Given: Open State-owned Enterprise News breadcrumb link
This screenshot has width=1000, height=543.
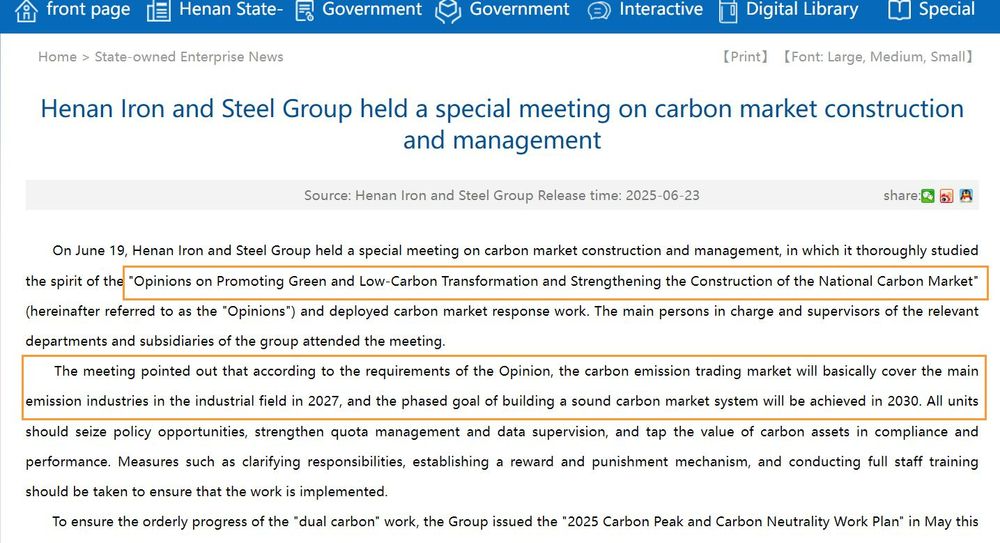Looking at the screenshot, I should [x=189, y=57].
